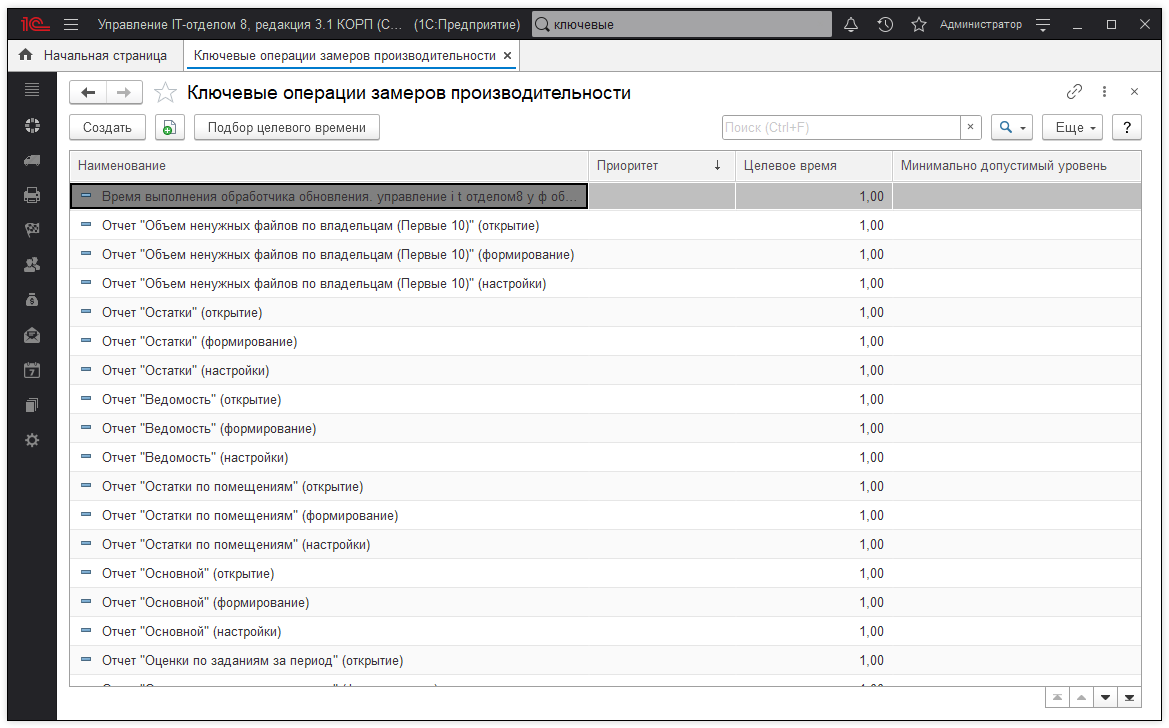
Task: Click "Подбор целевого времени" button
Action: (287, 128)
